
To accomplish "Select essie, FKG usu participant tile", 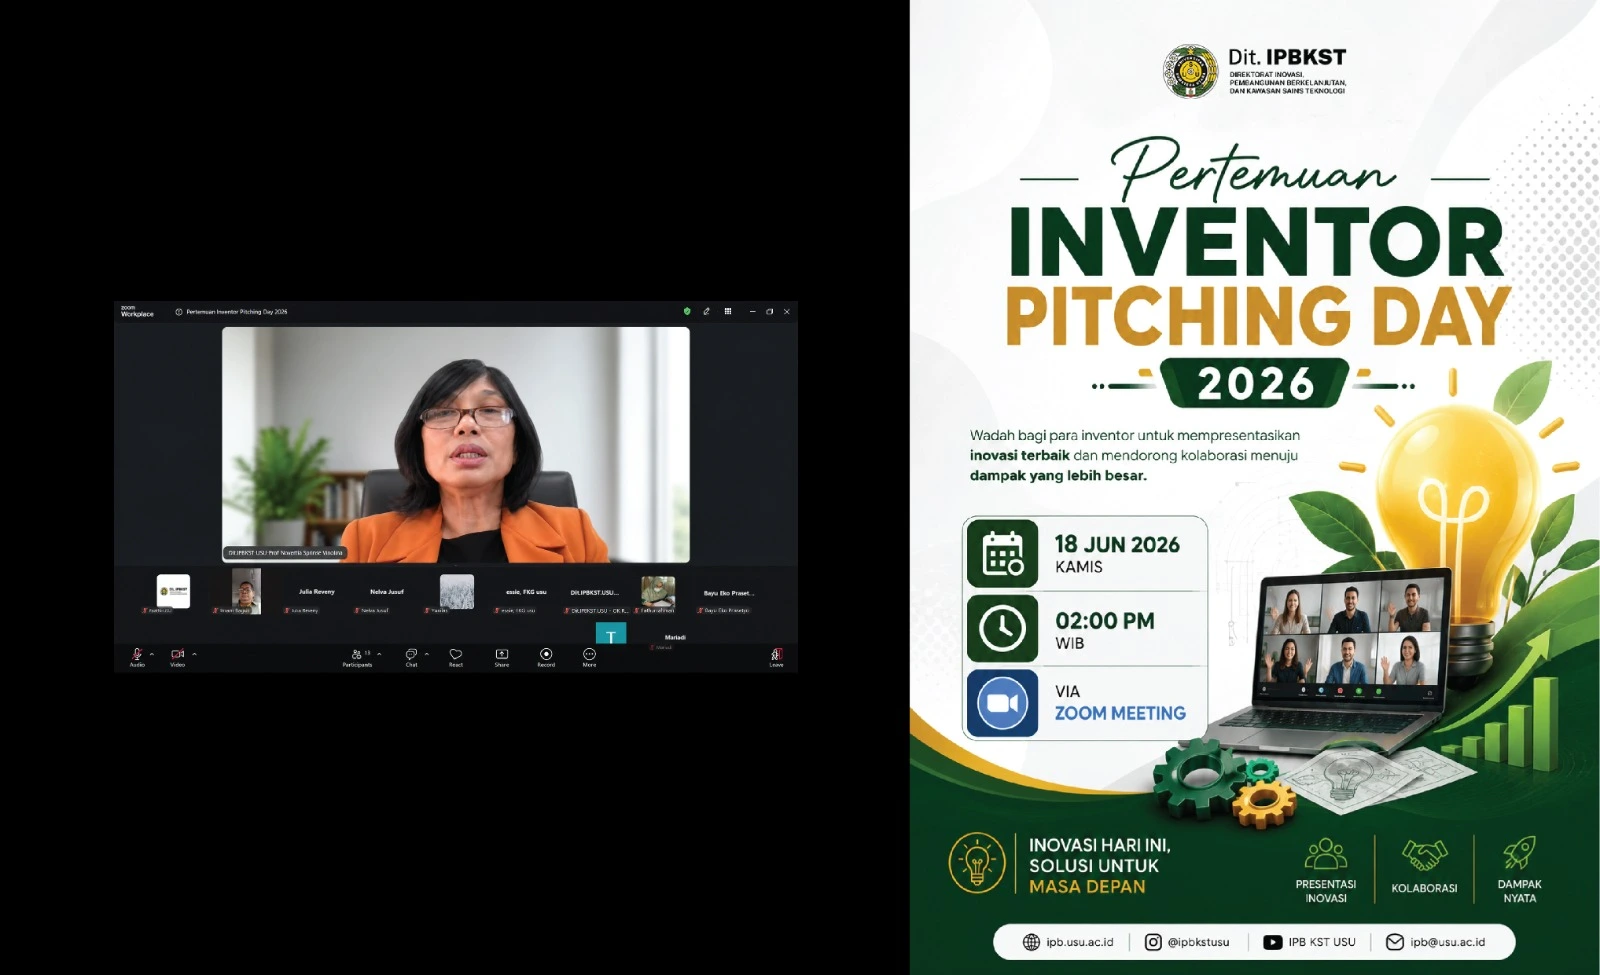I will 526,592.
